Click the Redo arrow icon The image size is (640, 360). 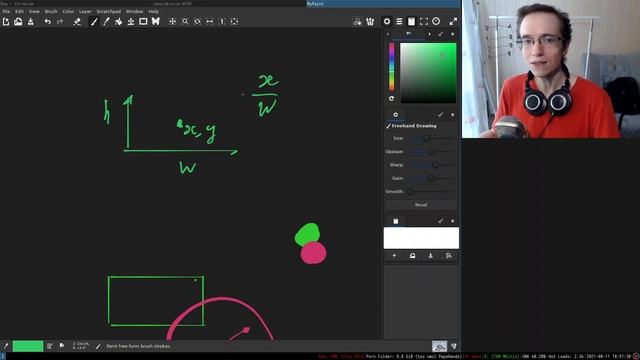click(60, 22)
